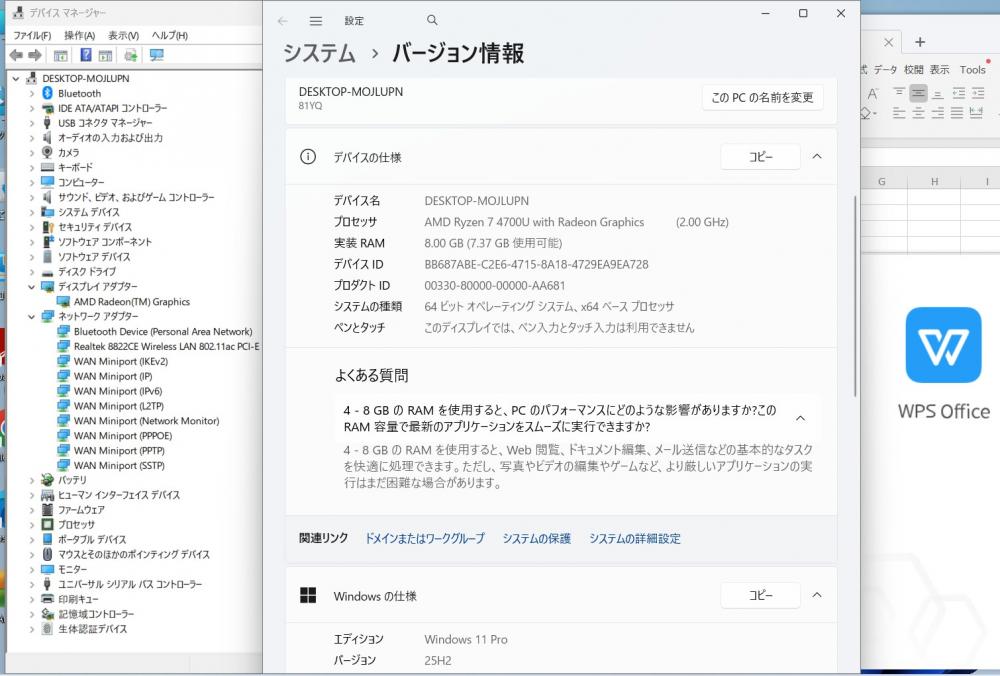Click distributed alignment icon in WPS ribbon
The height and width of the screenshot is (676, 1000).
976,114
